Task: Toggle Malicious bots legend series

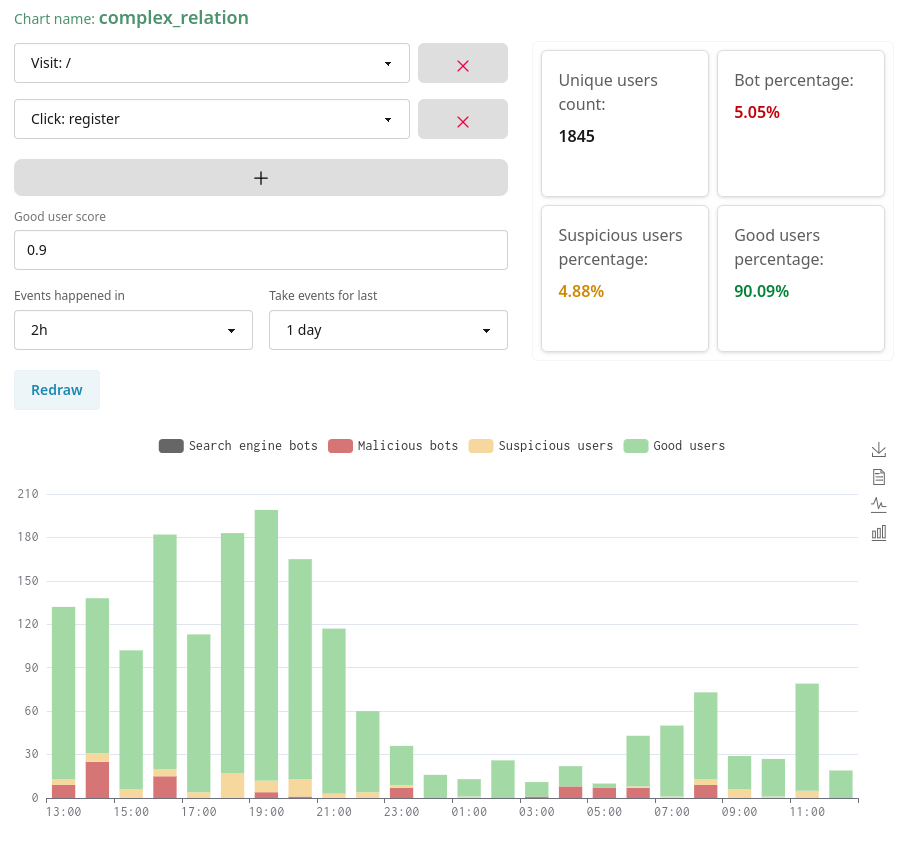Action: tap(393, 446)
